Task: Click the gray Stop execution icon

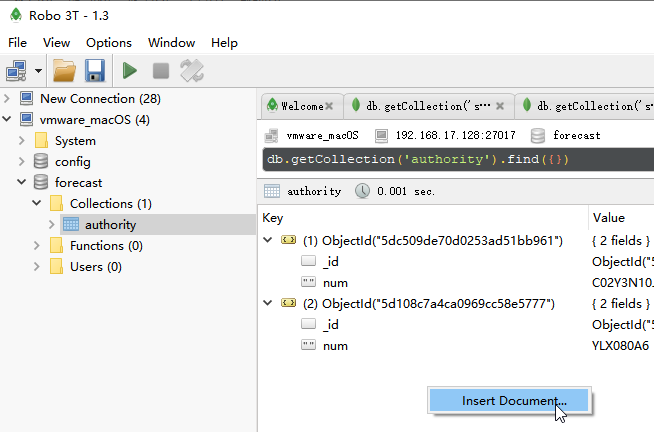Action: pos(161,71)
